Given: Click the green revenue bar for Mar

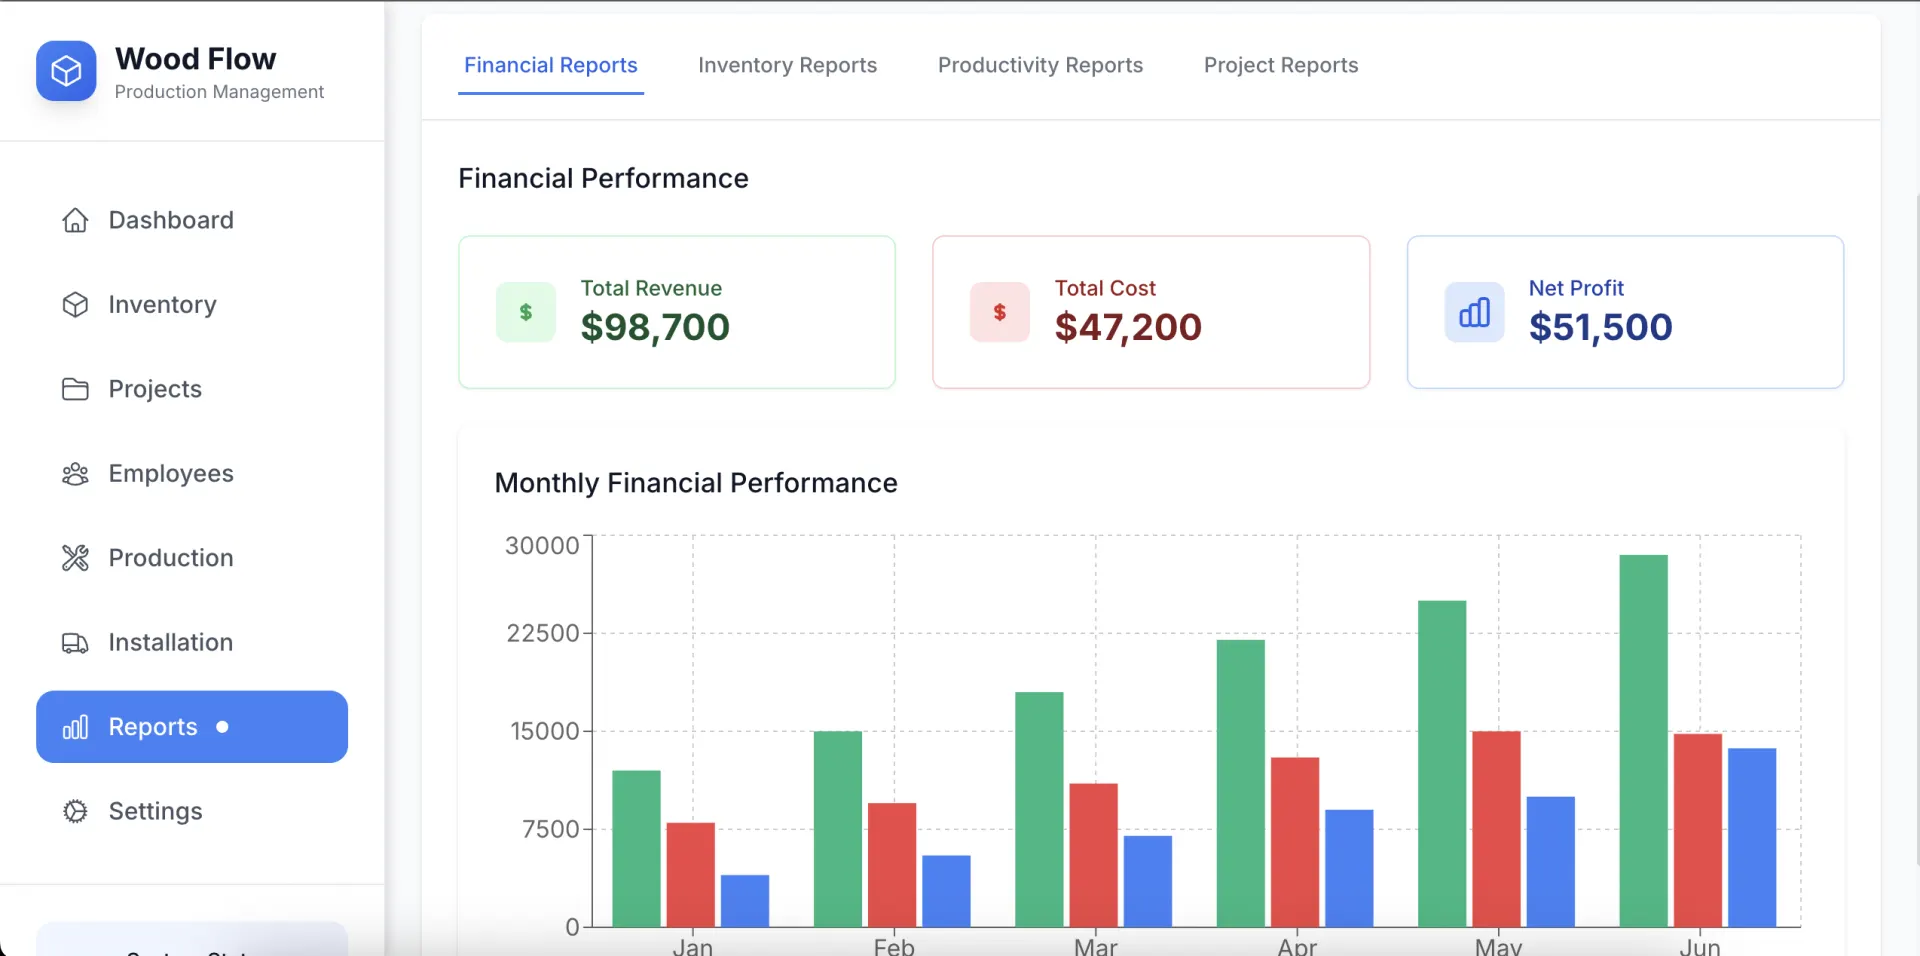Looking at the screenshot, I should pos(1039,809).
